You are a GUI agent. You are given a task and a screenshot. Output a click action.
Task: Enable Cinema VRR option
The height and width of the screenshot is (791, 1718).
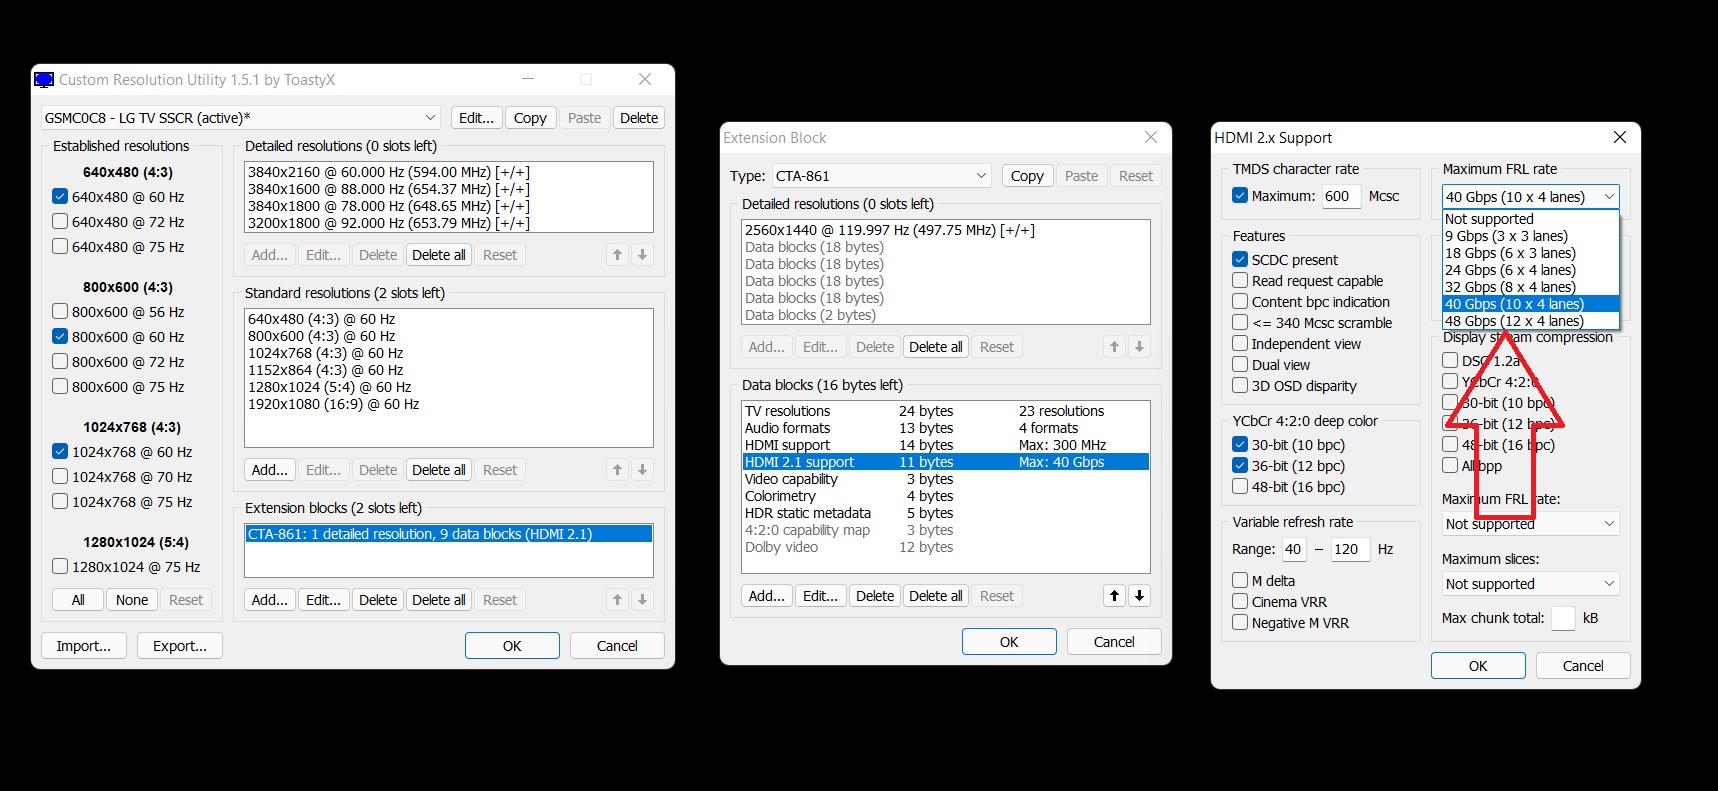pyautogui.click(x=1240, y=601)
